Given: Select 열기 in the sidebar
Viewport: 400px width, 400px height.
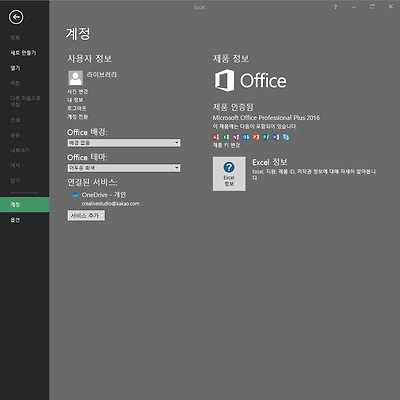Looking at the screenshot, I should click(x=15, y=68).
